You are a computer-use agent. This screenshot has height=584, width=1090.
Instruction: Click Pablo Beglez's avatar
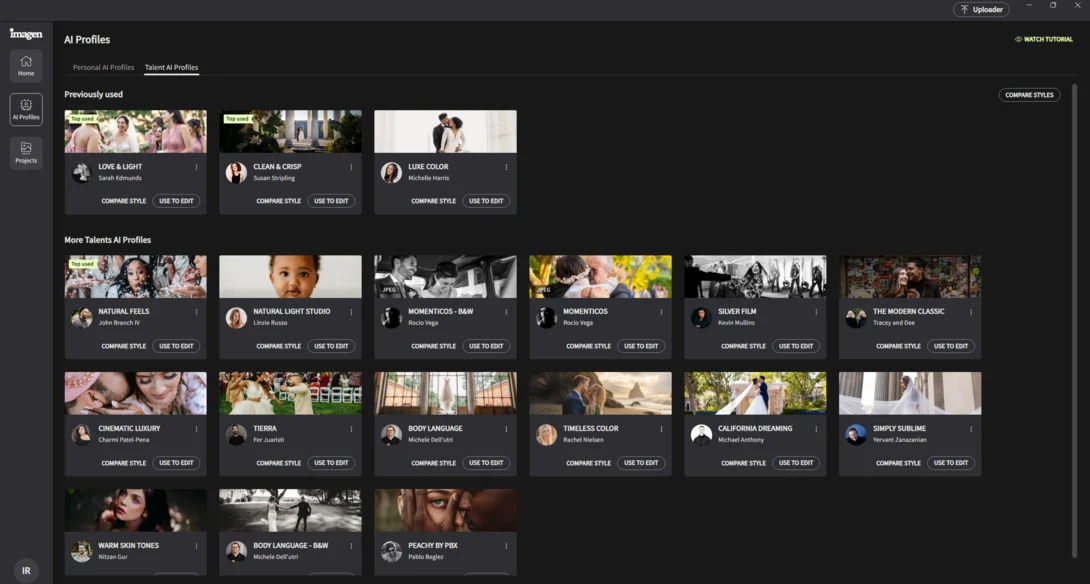coord(391,551)
